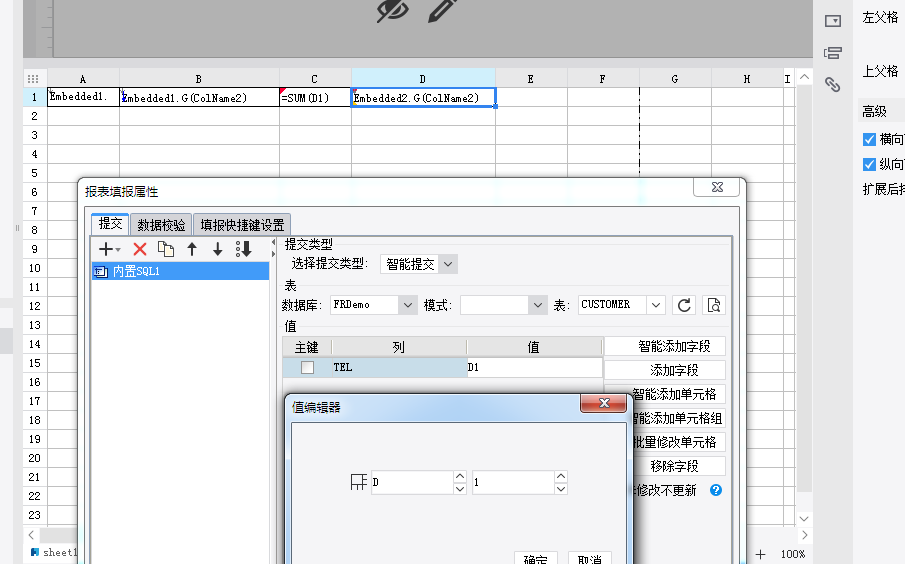Click the pencil edit icon above the sheet
Image resolution: width=905 pixels, height=564 pixels.
(442, 10)
